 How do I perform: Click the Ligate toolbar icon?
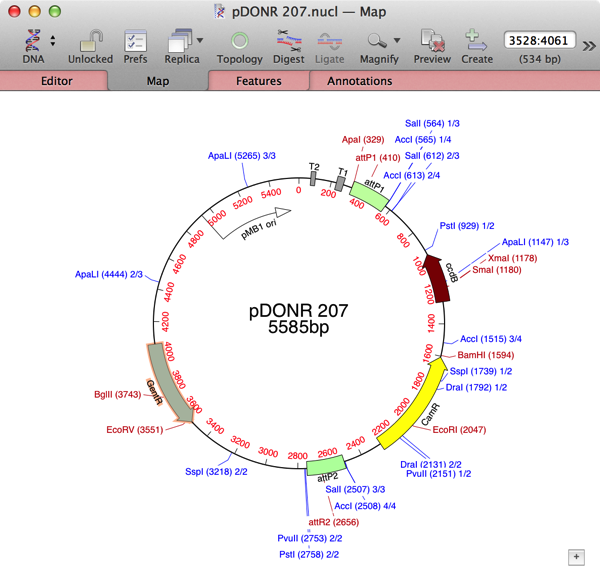click(330, 41)
